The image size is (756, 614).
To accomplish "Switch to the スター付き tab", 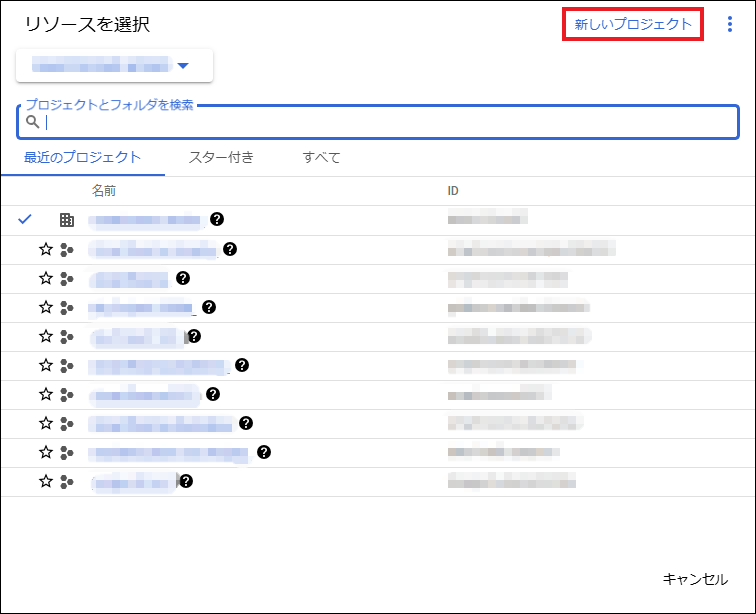I will point(221,157).
